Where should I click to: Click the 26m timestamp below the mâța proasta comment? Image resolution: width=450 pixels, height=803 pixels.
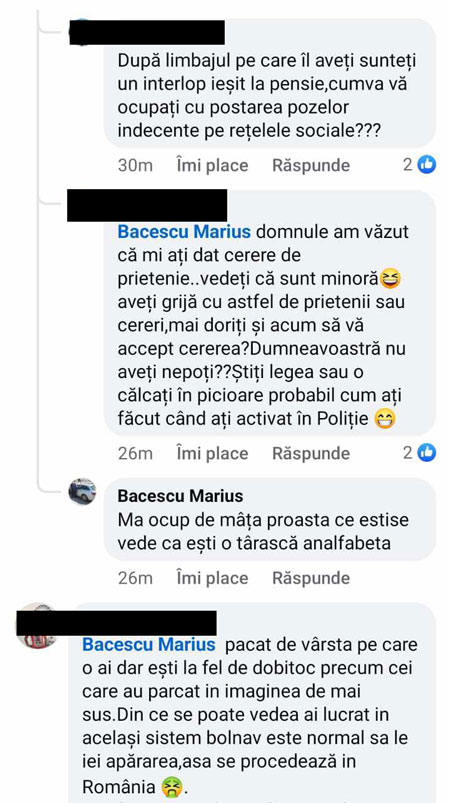tap(135, 578)
